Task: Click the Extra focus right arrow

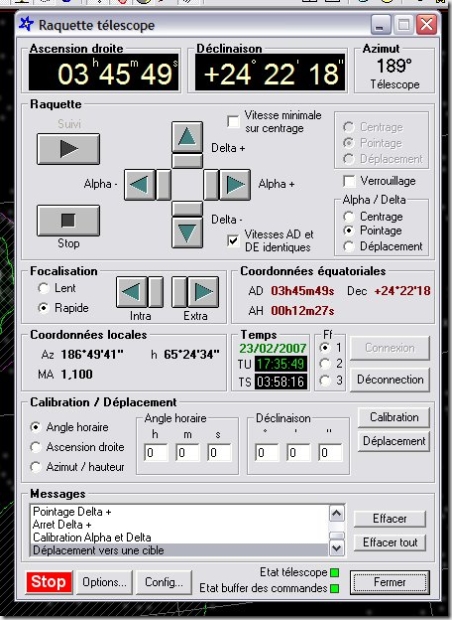Action: pos(203,292)
